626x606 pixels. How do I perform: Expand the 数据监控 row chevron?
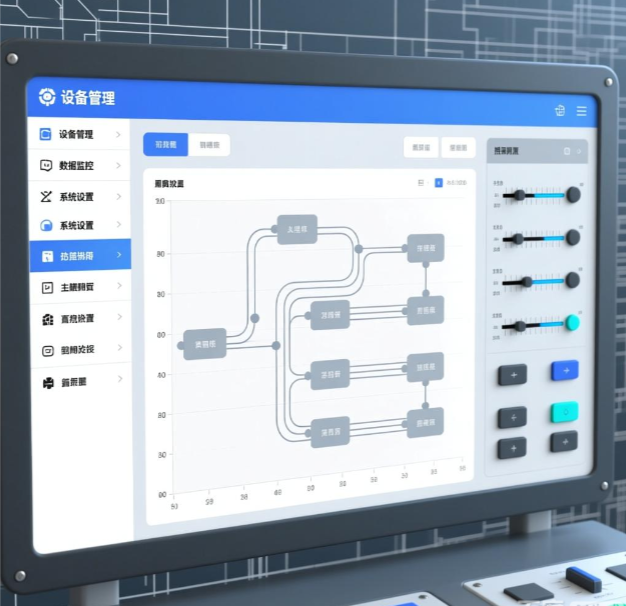tap(119, 165)
